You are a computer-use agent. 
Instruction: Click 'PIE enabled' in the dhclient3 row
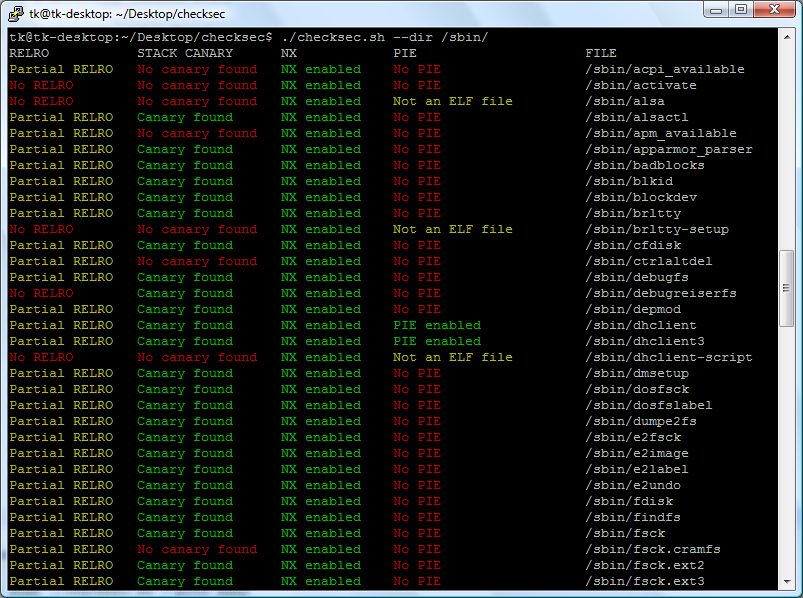(x=437, y=341)
